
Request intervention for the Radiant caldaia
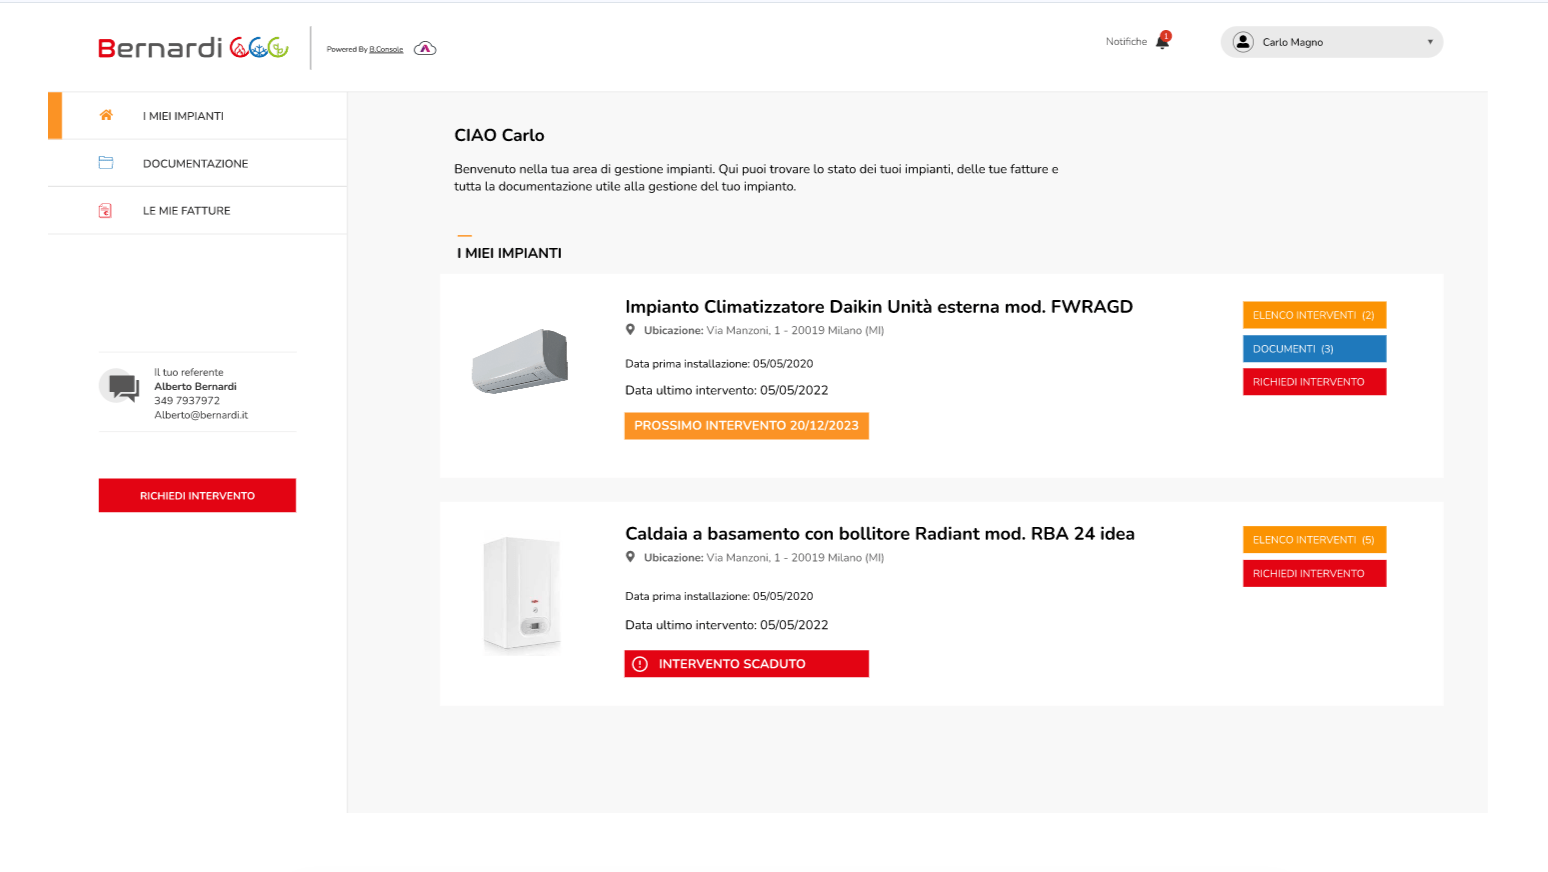click(1314, 574)
